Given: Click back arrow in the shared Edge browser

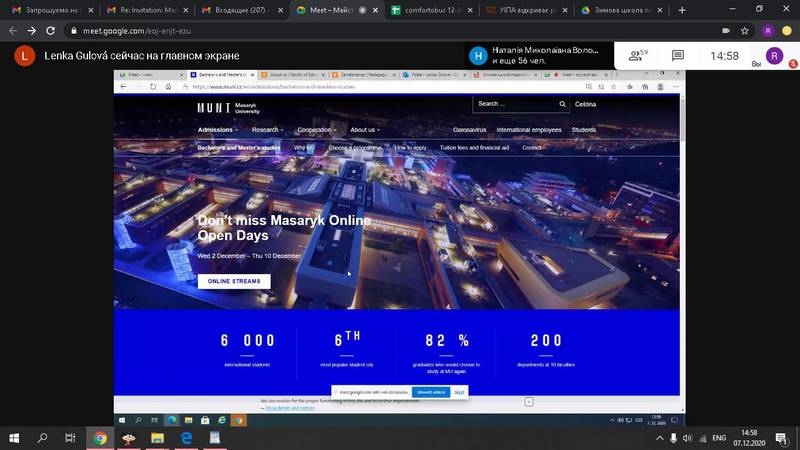Looking at the screenshot, I should [123, 87].
